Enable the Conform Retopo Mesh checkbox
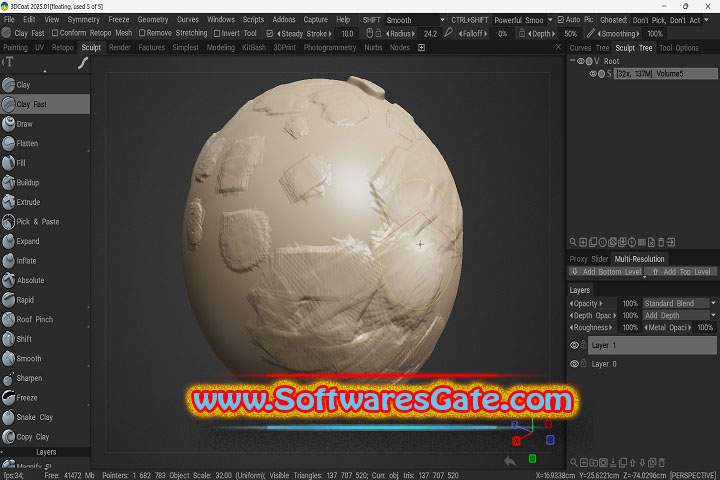This screenshot has width=720, height=480. 55,33
